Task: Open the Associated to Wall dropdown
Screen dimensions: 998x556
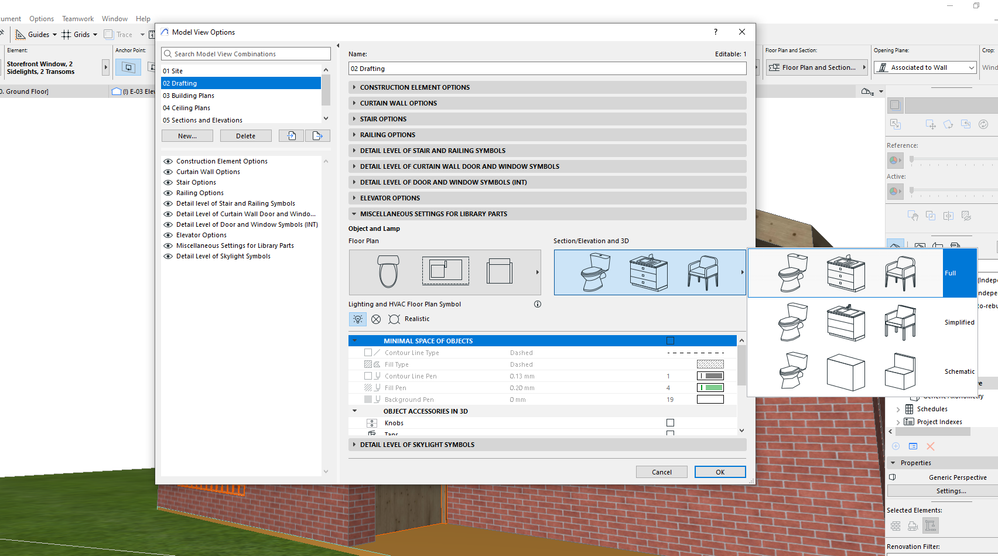Action: (x=925, y=67)
